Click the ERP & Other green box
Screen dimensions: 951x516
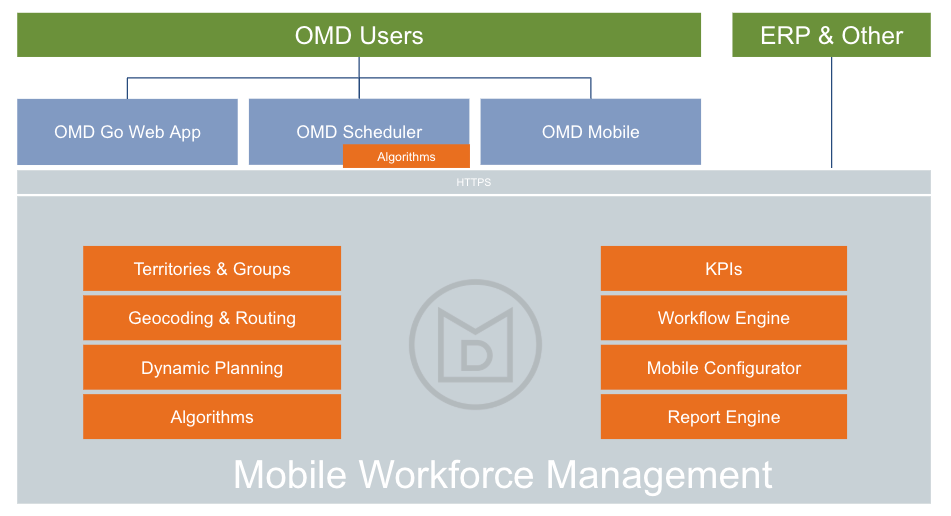click(831, 36)
